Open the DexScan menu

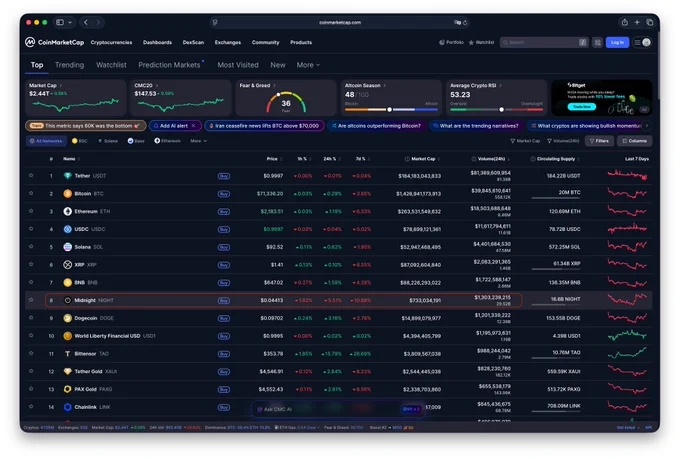pos(193,43)
